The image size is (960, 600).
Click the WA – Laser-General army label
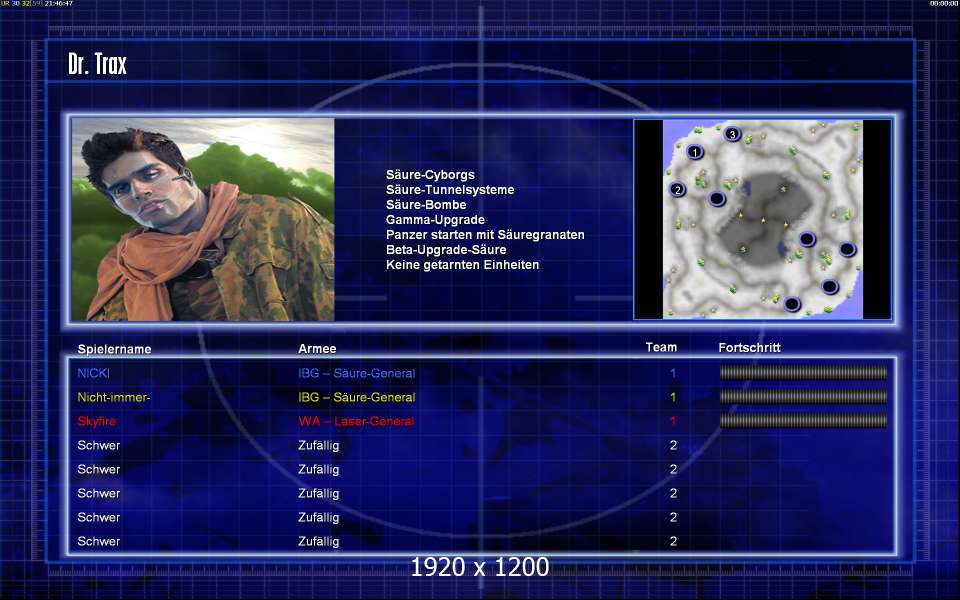pos(356,421)
